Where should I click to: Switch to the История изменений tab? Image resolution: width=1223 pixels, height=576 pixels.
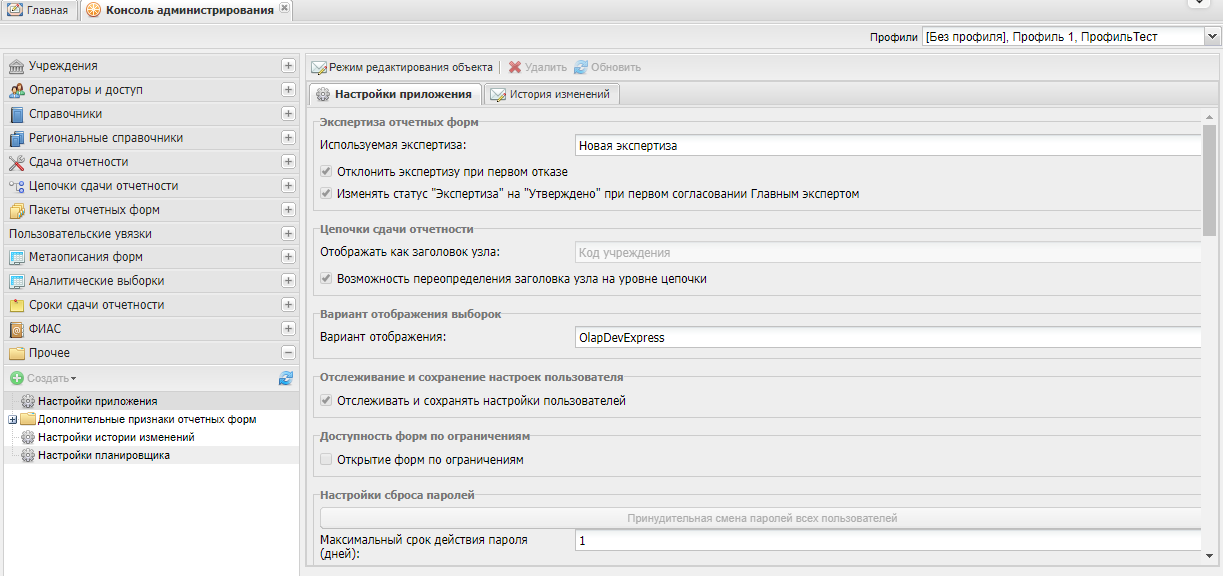click(x=551, y=94)
